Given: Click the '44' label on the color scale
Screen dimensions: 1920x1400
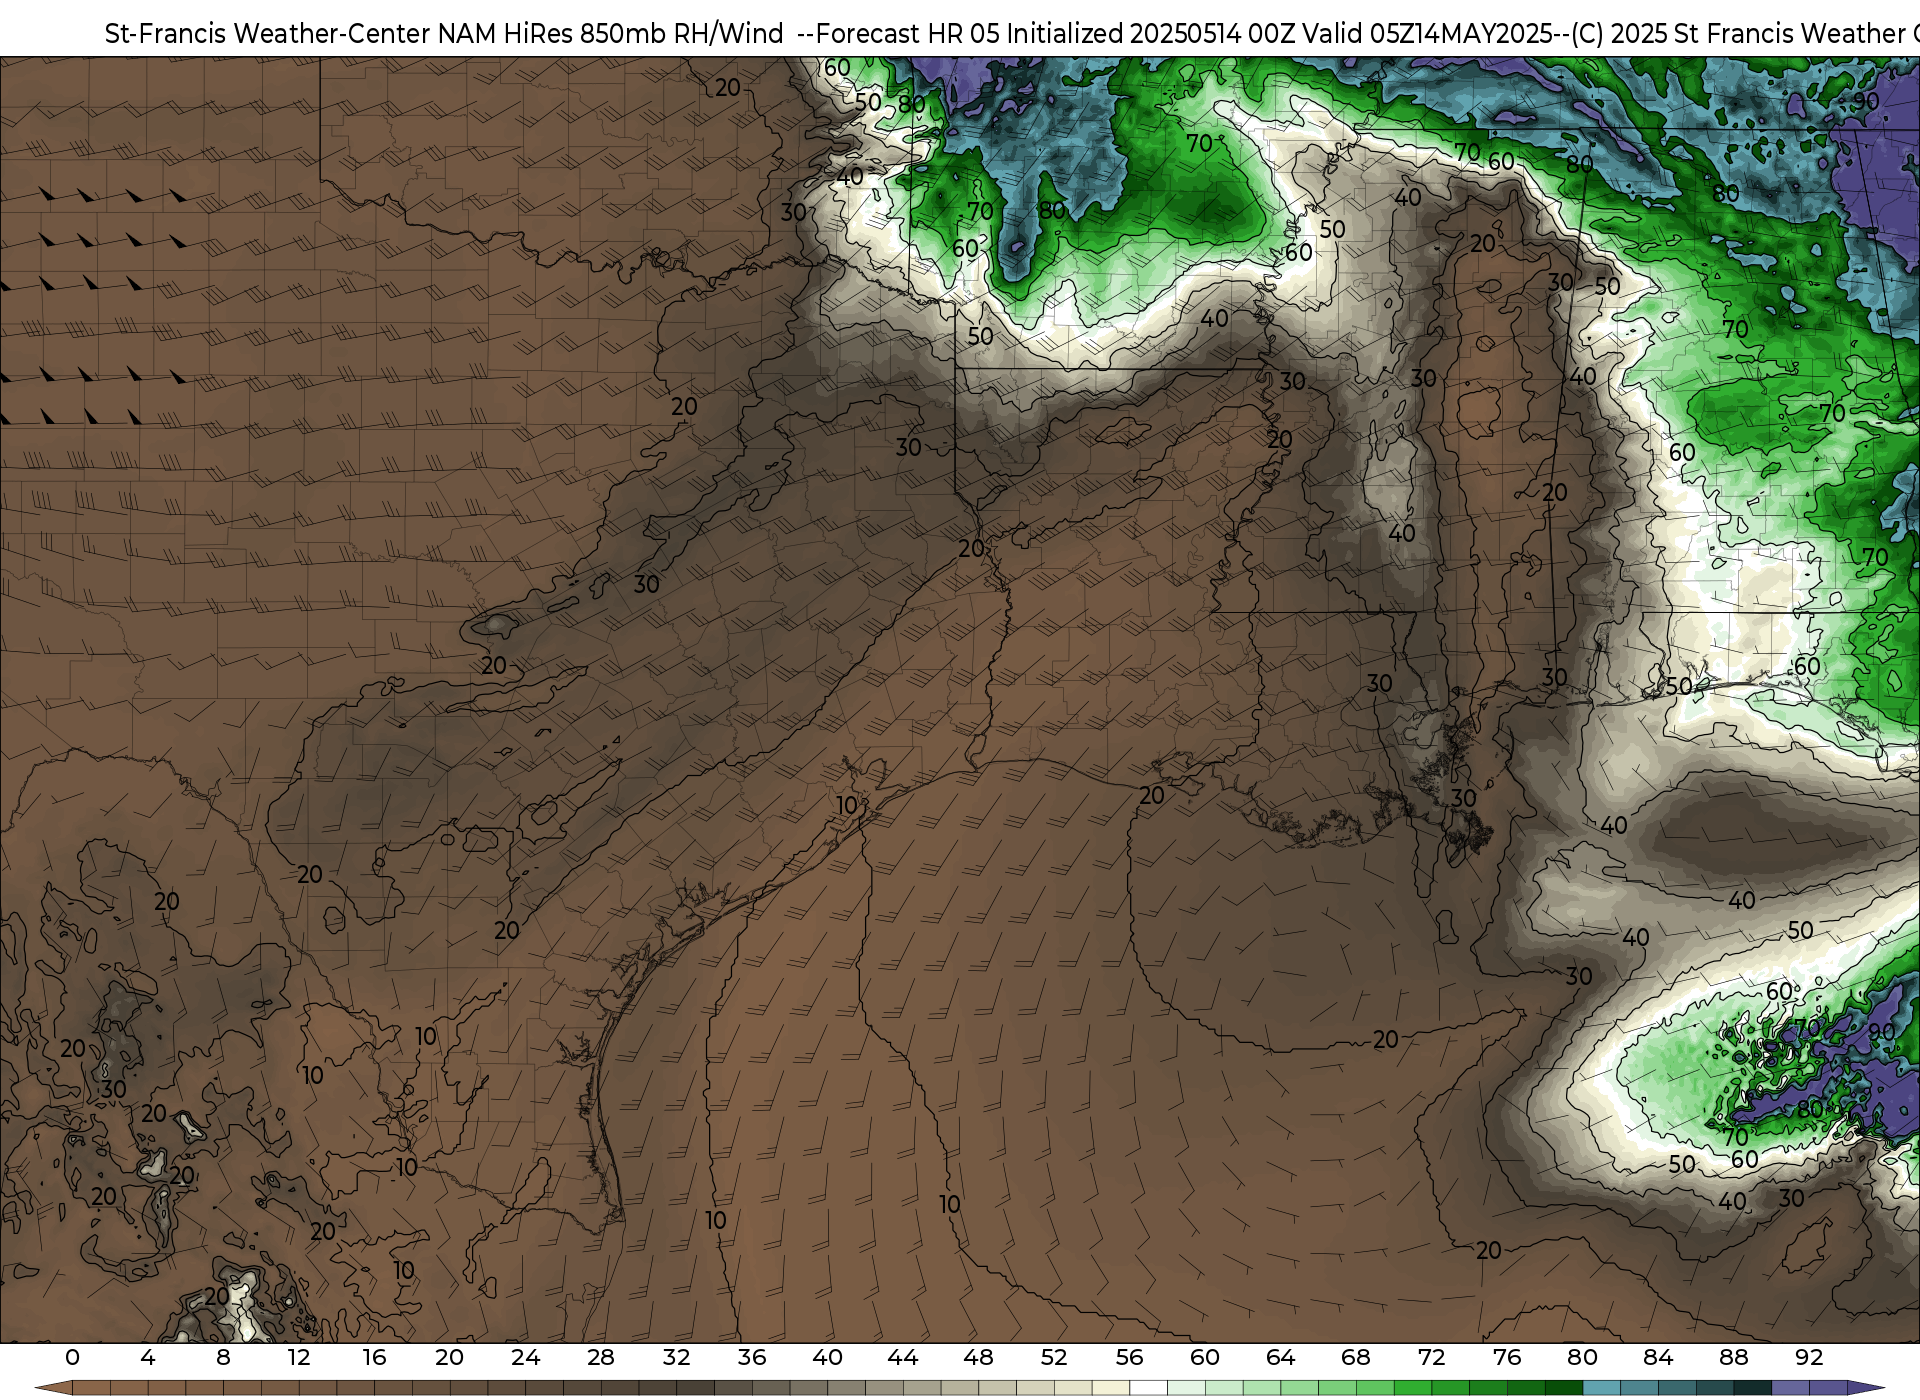Looking at the screenshot, I should [903, 1357].
